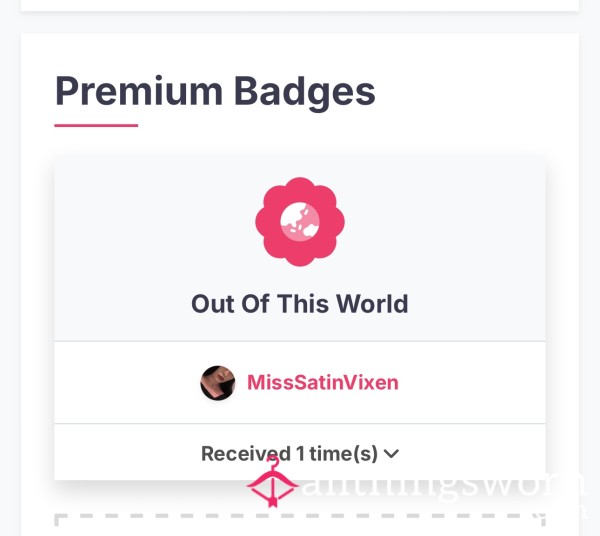
Task: Click the globe symbol inside the badge
Action: pos(300,222)
